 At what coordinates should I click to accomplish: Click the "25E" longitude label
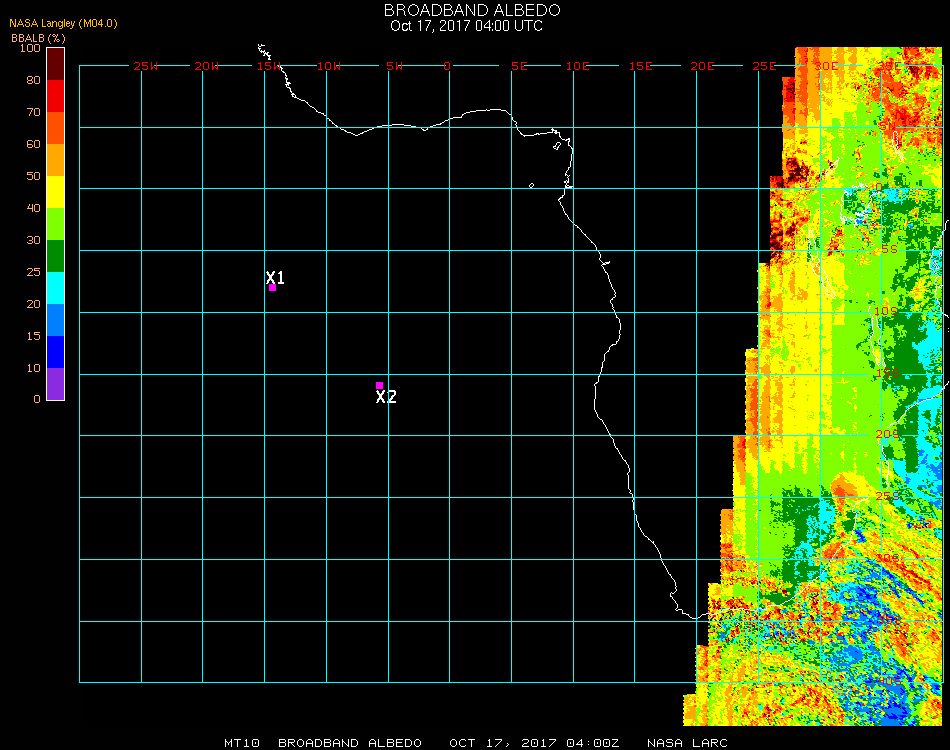[x=764, y=66]
